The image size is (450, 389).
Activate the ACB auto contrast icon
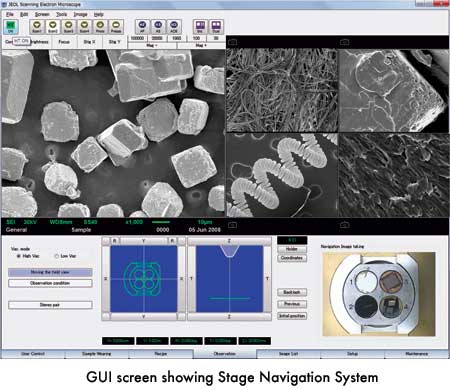click(174, 27)
